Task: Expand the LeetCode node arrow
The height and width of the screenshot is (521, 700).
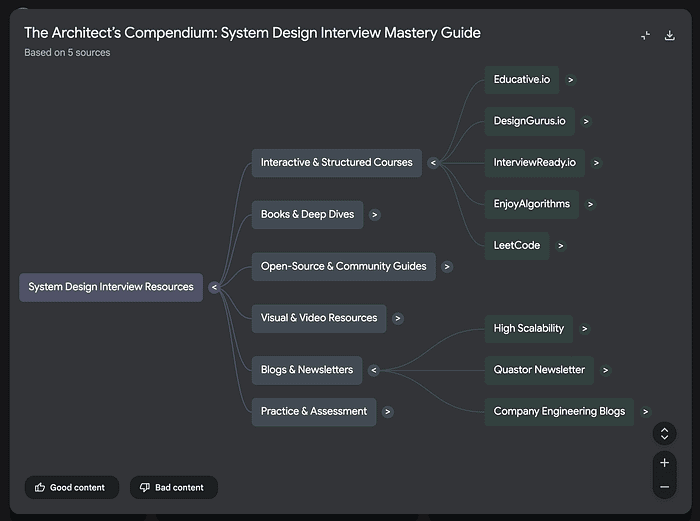Action: 560,246
